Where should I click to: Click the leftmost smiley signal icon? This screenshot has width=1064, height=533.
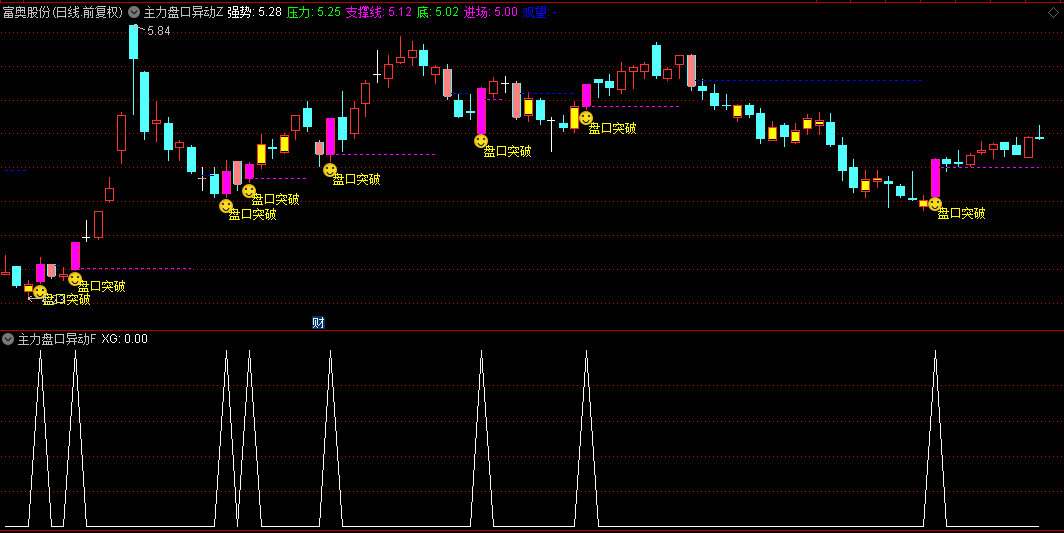(40, 292)
